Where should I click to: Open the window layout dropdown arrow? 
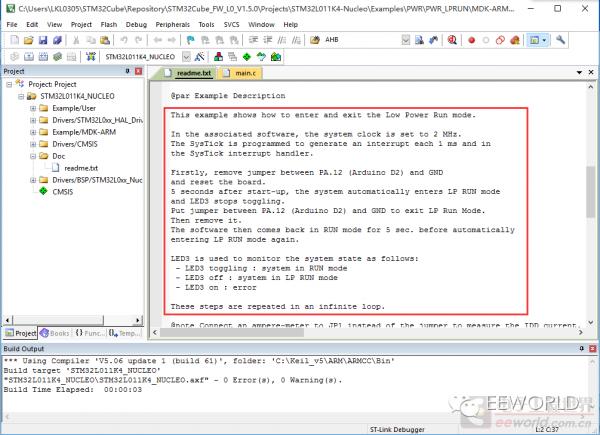click(x=544, y=40)
